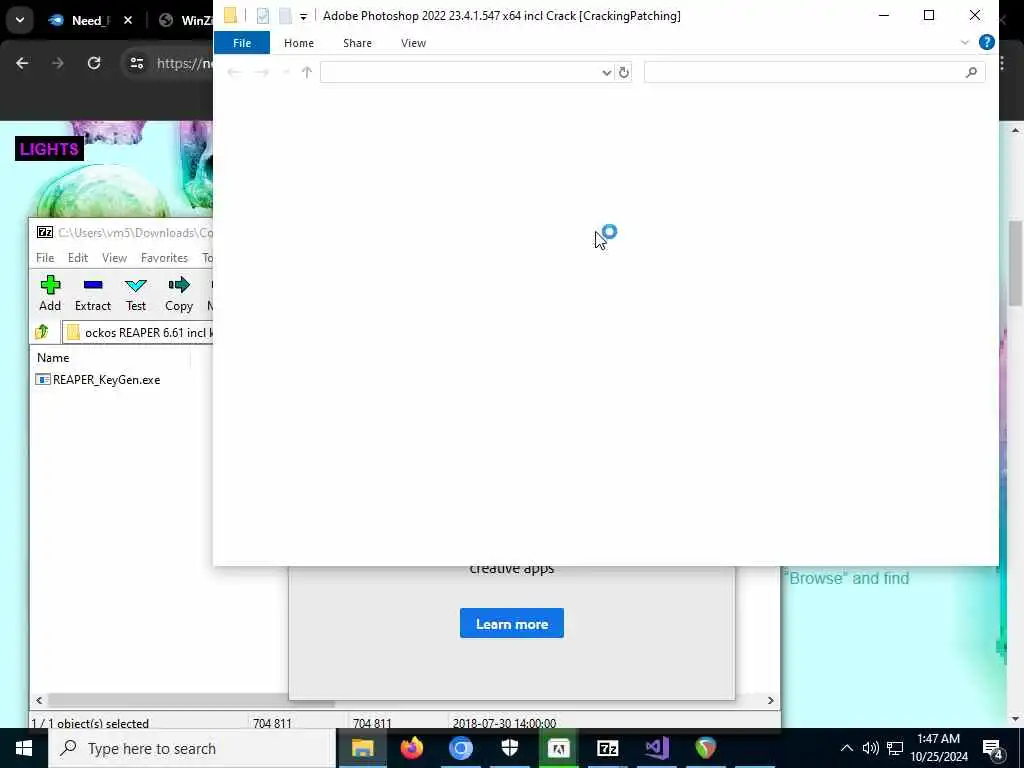
Task: Click the Test button in 7-Zip
Action: pyautogui.click(x=136, y=293)
